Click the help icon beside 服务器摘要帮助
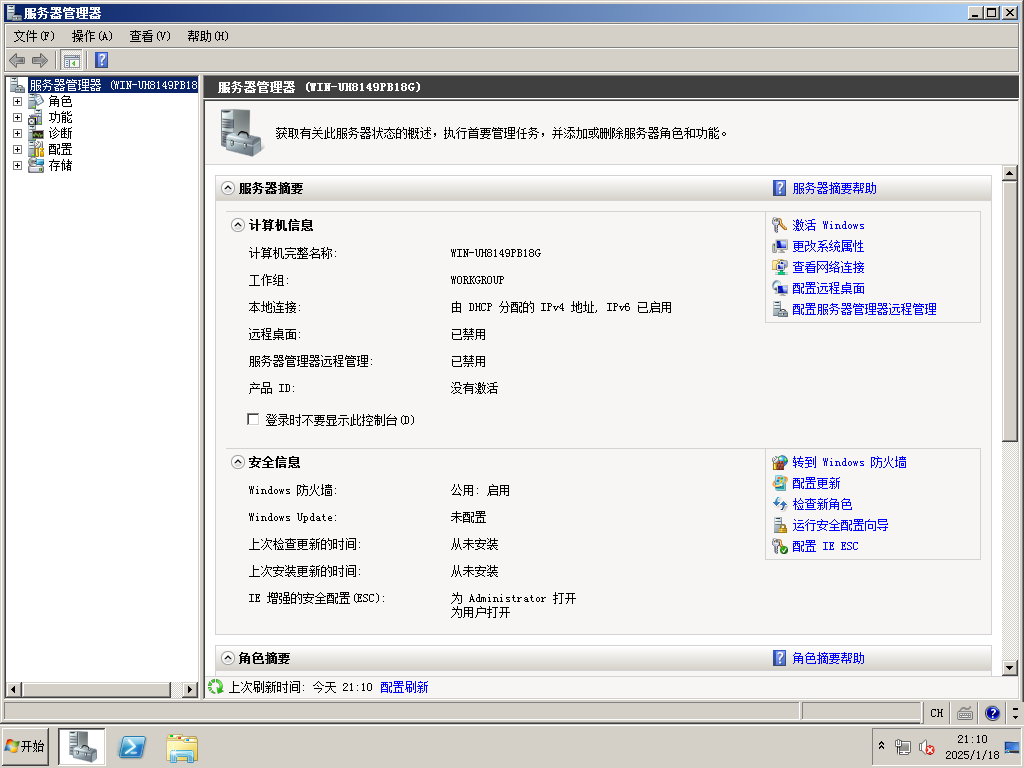 tap(779, 188)
